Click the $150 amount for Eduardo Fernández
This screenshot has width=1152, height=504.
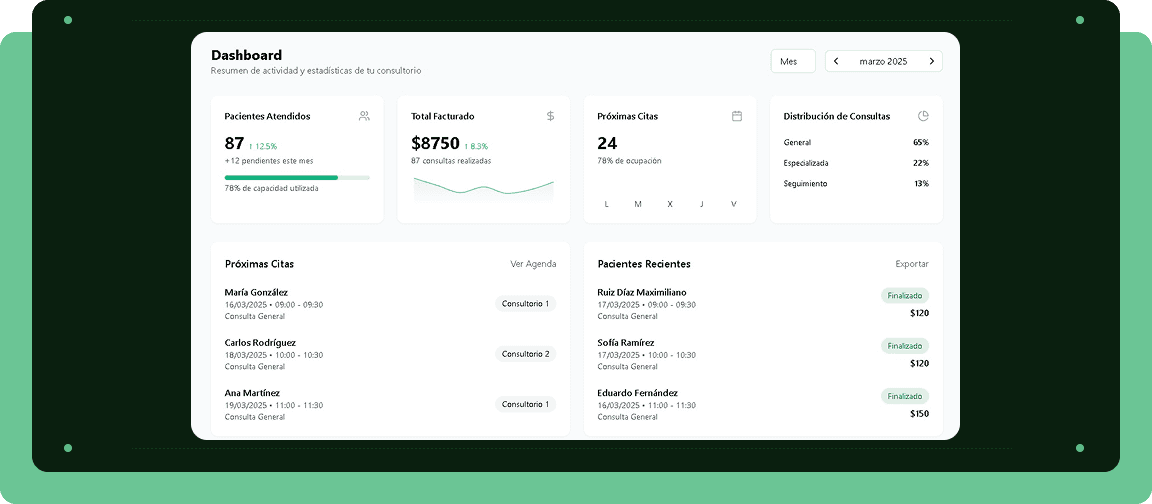pyautogui.click(x=919, y=414)
